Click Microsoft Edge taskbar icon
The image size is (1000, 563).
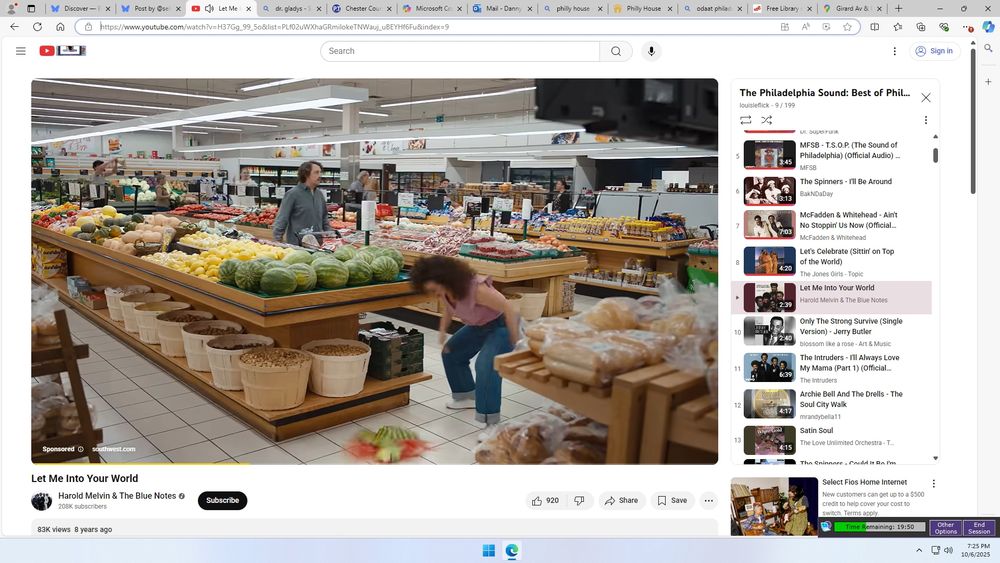511,550
